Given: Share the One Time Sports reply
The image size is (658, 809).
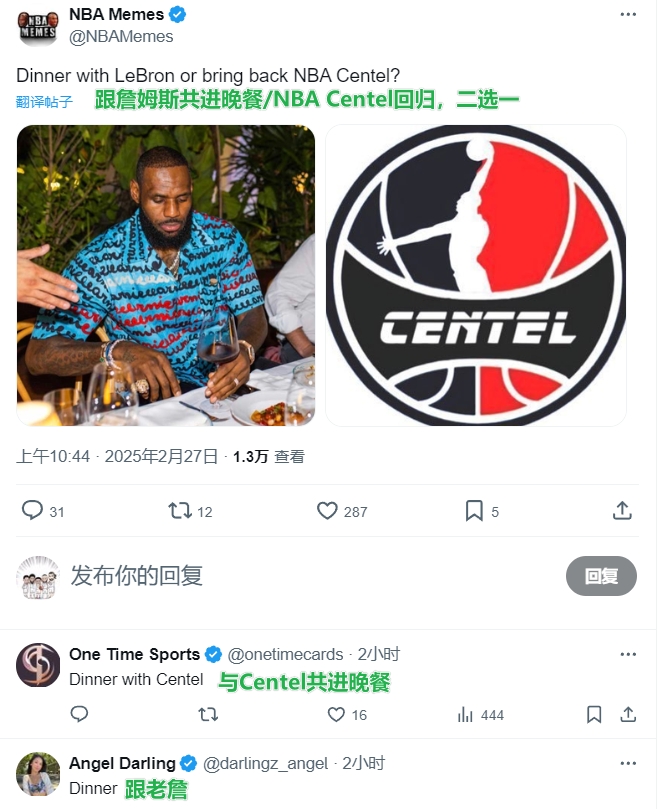Looking at the screenshot, I should [628, 715].
